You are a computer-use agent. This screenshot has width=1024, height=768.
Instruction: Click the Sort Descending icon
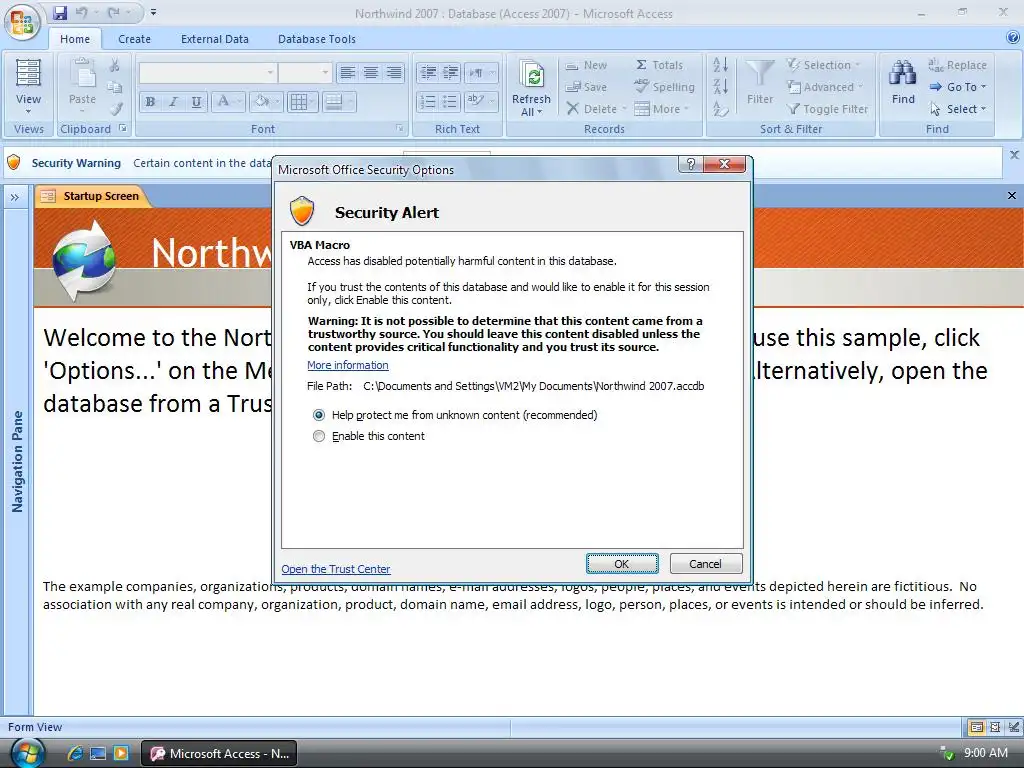click(x=720, y=87)
